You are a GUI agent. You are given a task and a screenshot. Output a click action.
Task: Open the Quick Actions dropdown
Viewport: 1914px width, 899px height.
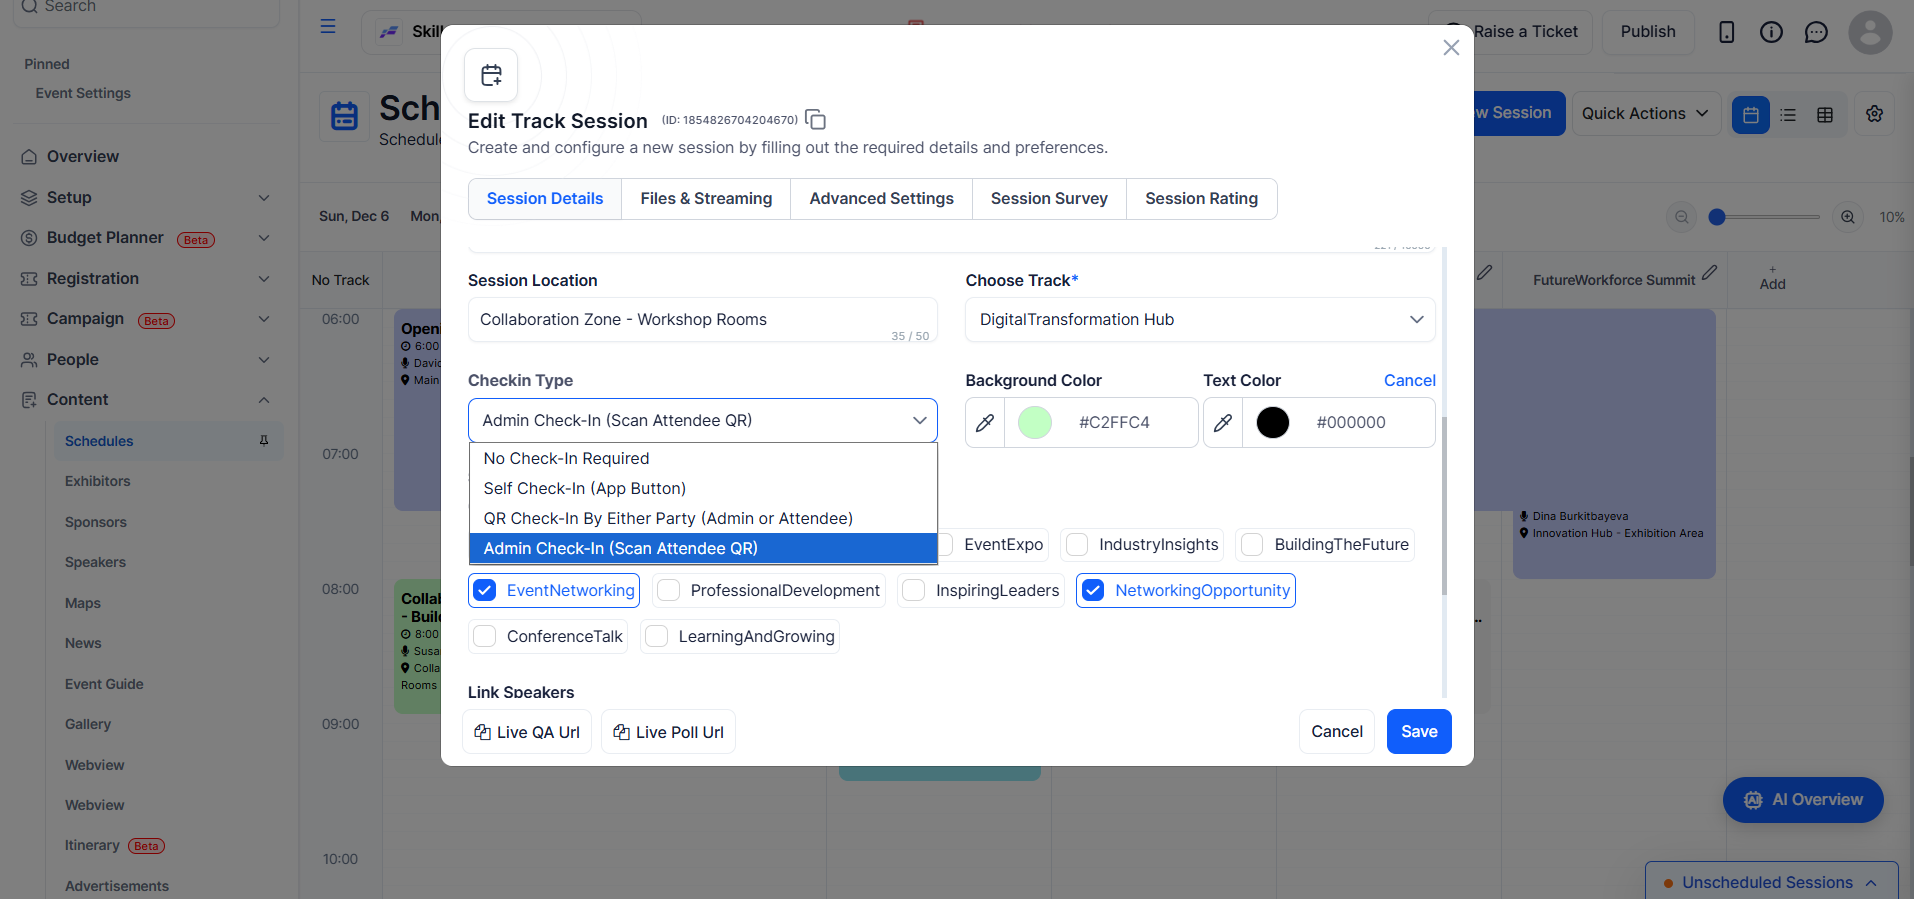coord(1646,114)
